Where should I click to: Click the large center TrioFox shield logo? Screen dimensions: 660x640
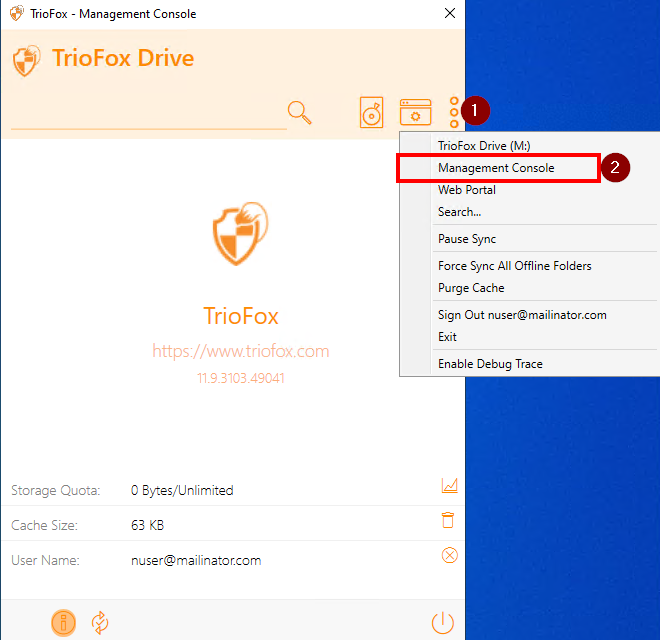click(x=240, y=234)
